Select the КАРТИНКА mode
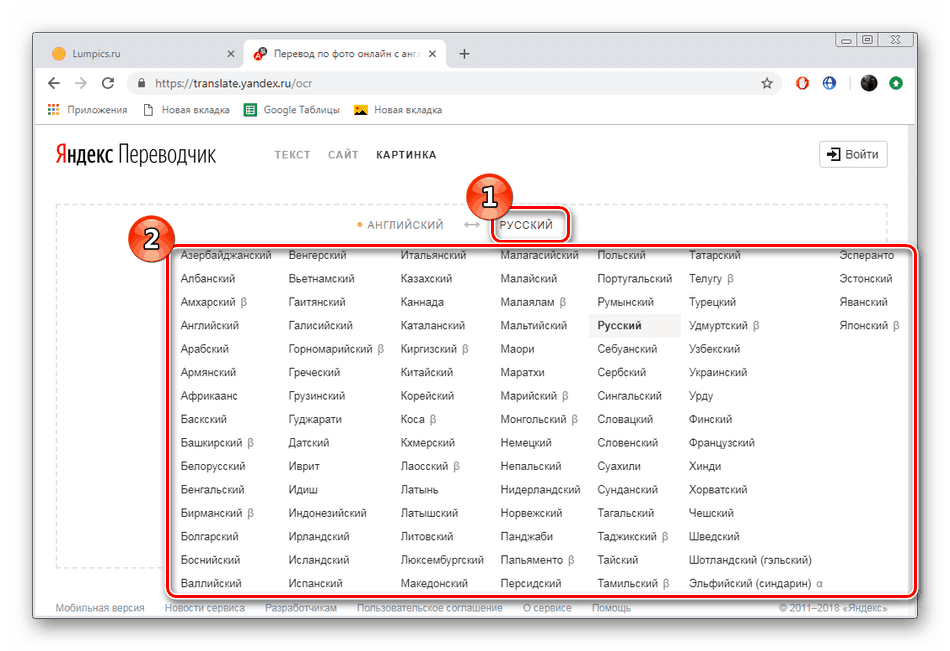 pos(407,155)
